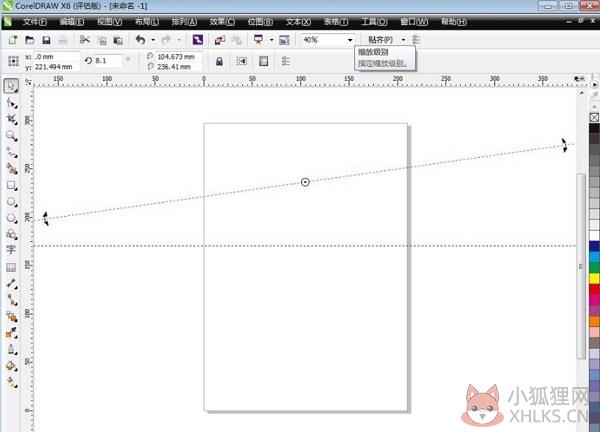Click the Undo arrow

point(140,40)
